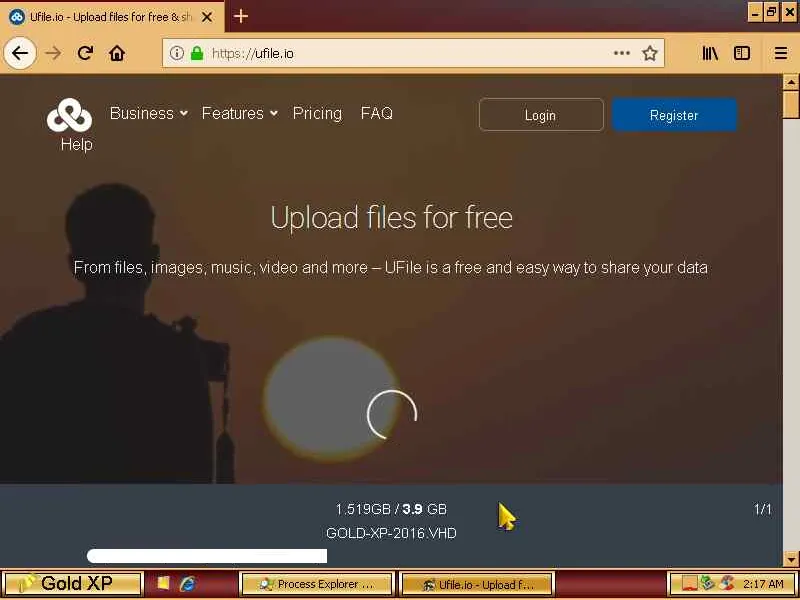Click the scrollbar up arrow
The width and height of the screenshot is (800, 600).
(x=791, y=82)
